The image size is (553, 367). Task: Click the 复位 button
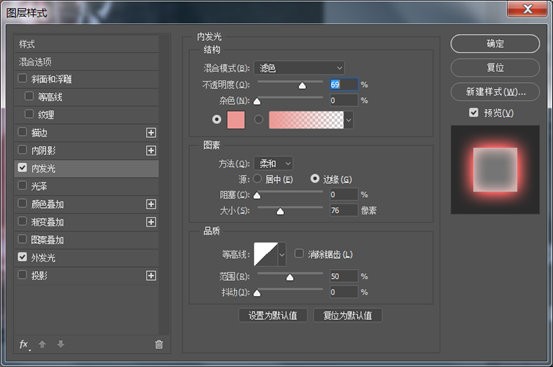click(x=495, y=67)
